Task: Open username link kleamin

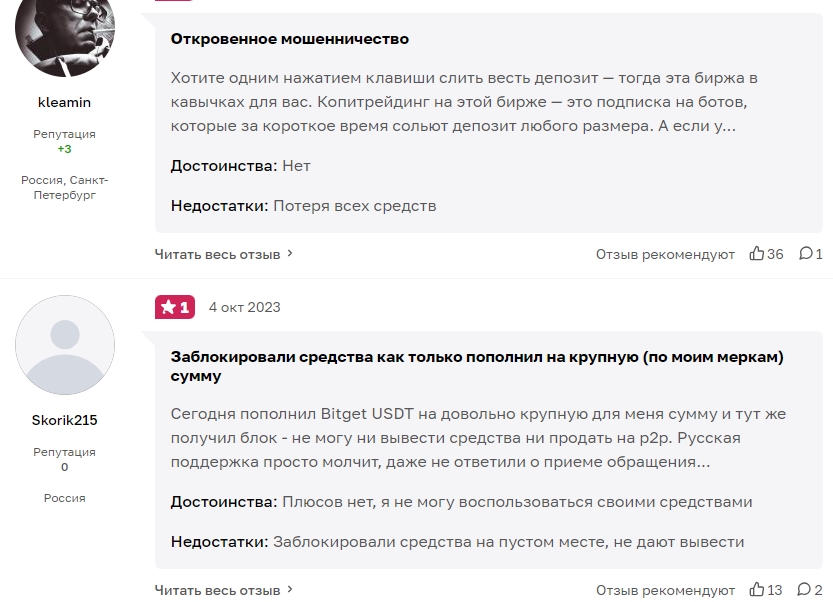Action: (x=64, y=102)
